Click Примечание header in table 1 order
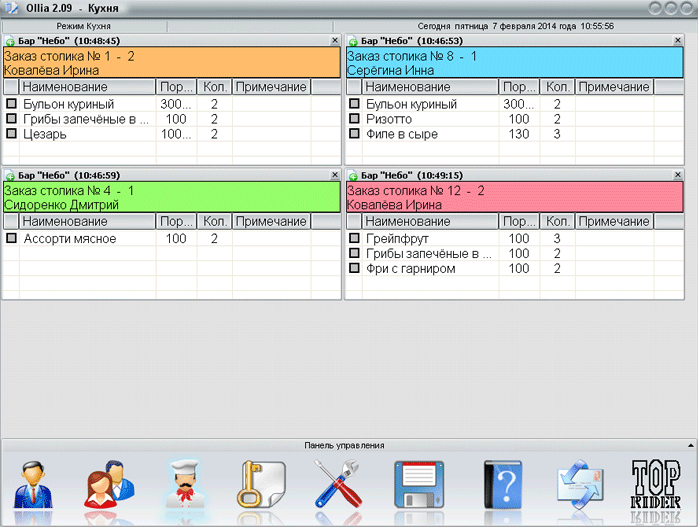The width and height of the screenshot is (698, 527). (272, 87)
